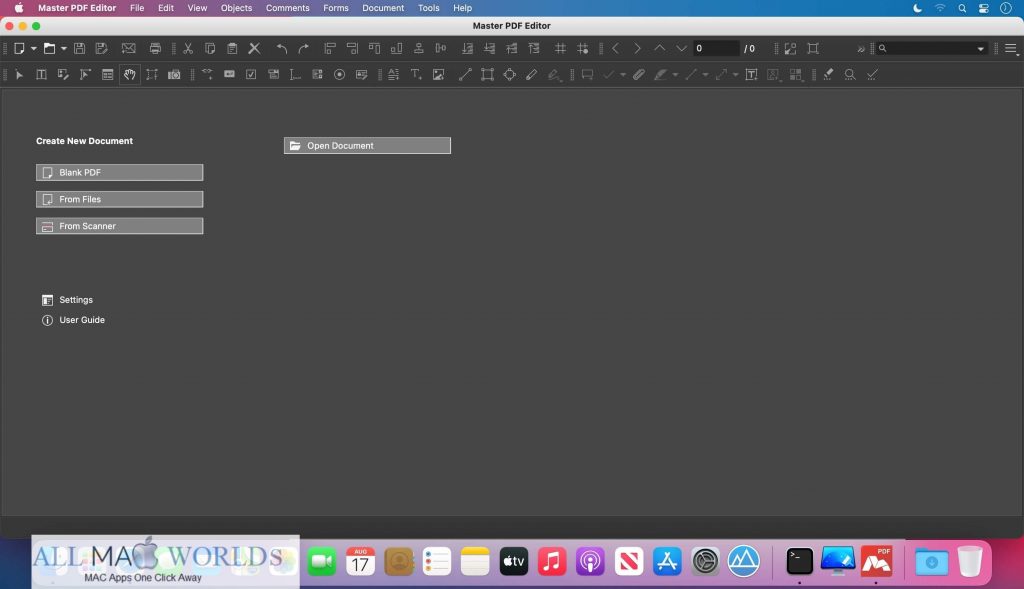Viewport: 1024px width, 589px height.
Task: Click the Open Document button
Action: tap(367, 146)
